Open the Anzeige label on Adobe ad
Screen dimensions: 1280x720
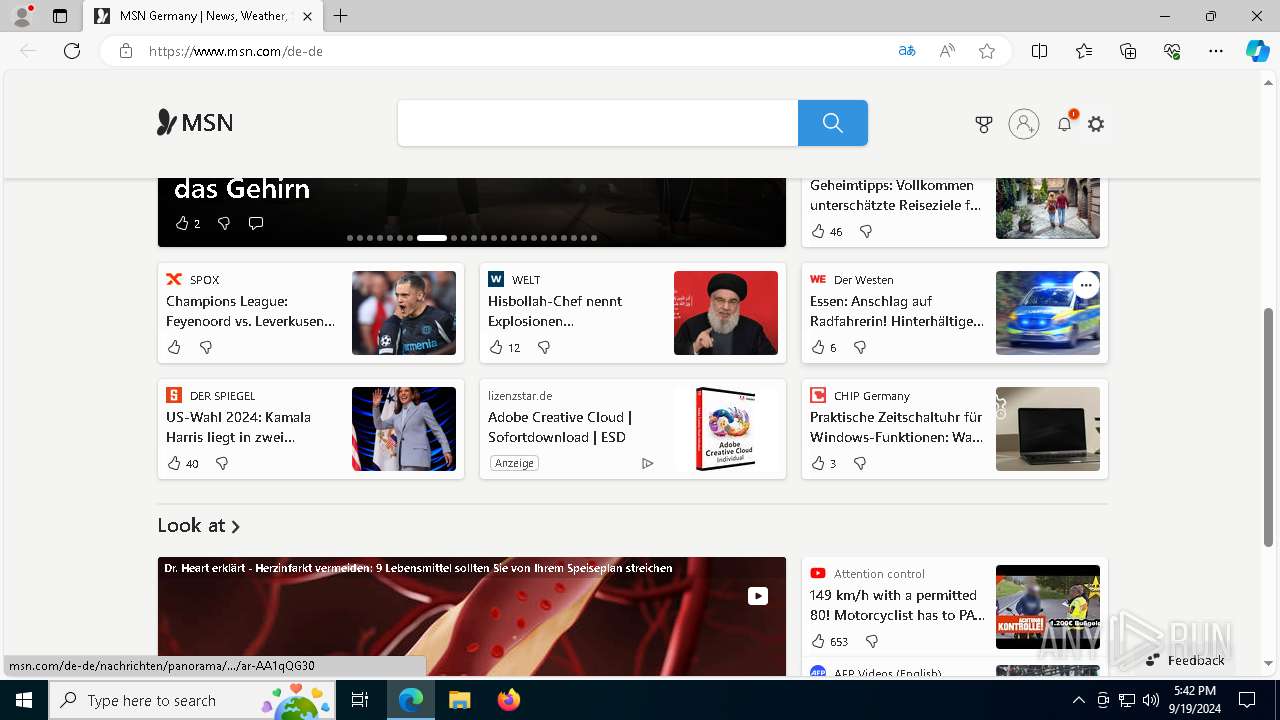click(x=514, y=463)
